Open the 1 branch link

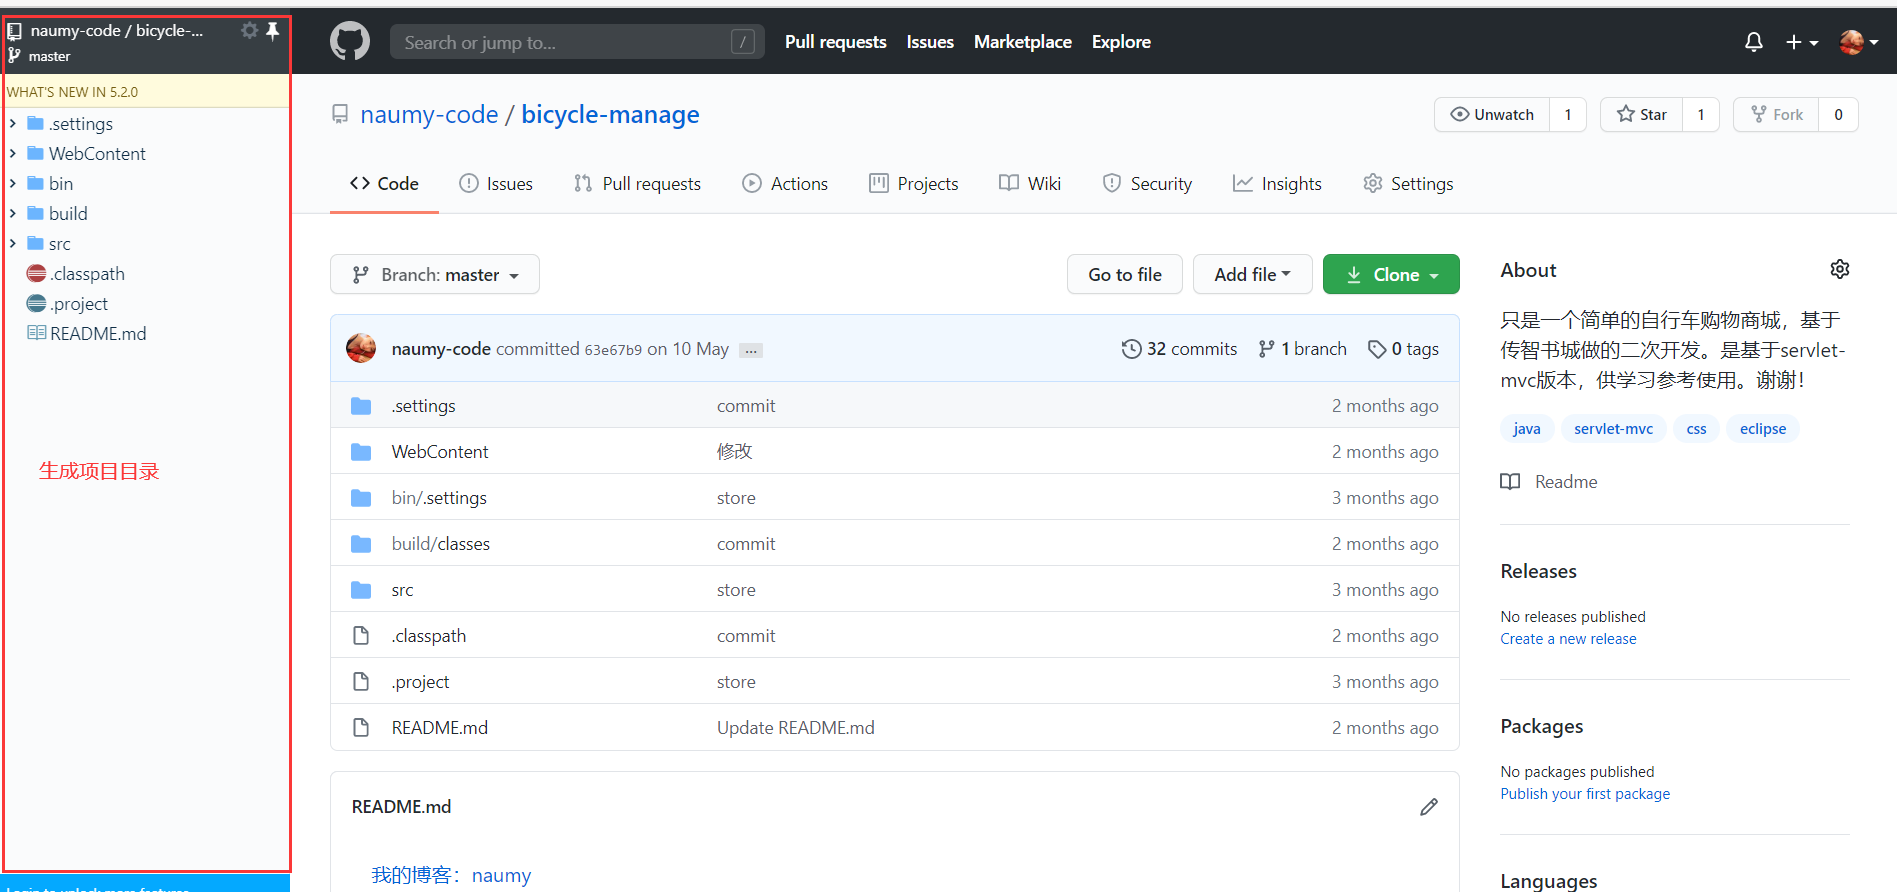pos(1302,349)
